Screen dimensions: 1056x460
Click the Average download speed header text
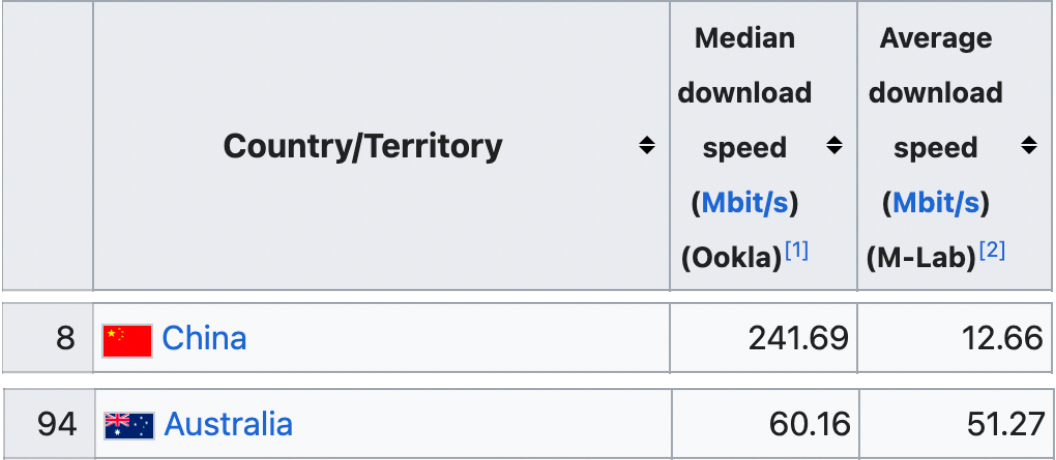(x=935, y=93)
